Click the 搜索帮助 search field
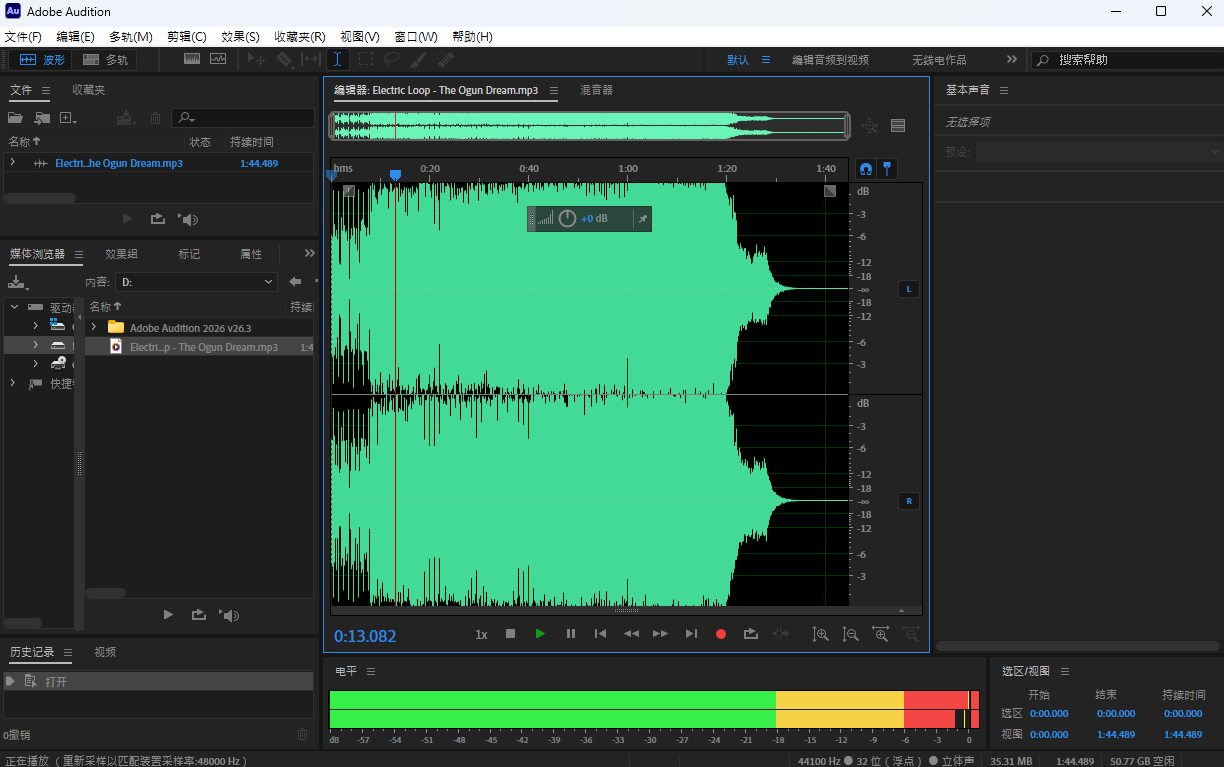Viewport: 1224px width, 767px height. coord(1126,60)
